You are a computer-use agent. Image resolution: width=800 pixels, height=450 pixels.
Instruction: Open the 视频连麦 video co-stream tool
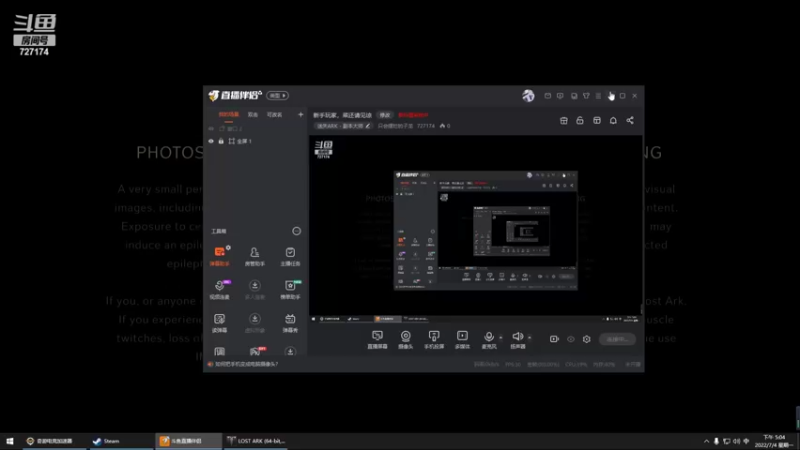point(219,289)
